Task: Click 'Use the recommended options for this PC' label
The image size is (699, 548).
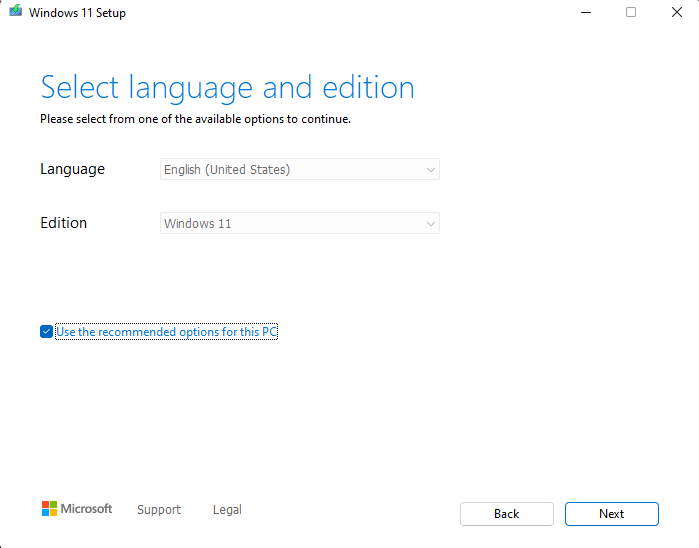Action: [x=166, y=332]
